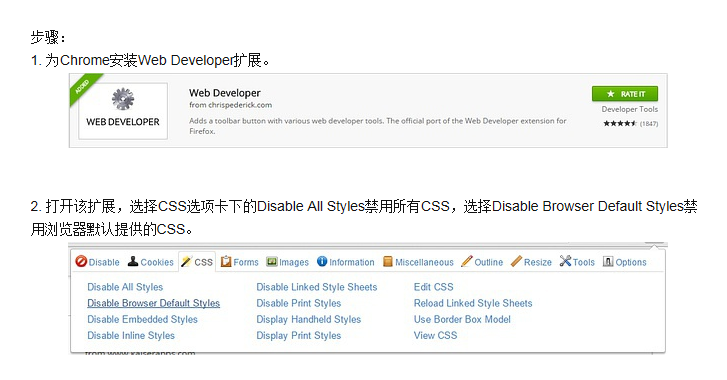Click the star in the Rate It button
Screen dimensions: 727x380
coord(611,94)
